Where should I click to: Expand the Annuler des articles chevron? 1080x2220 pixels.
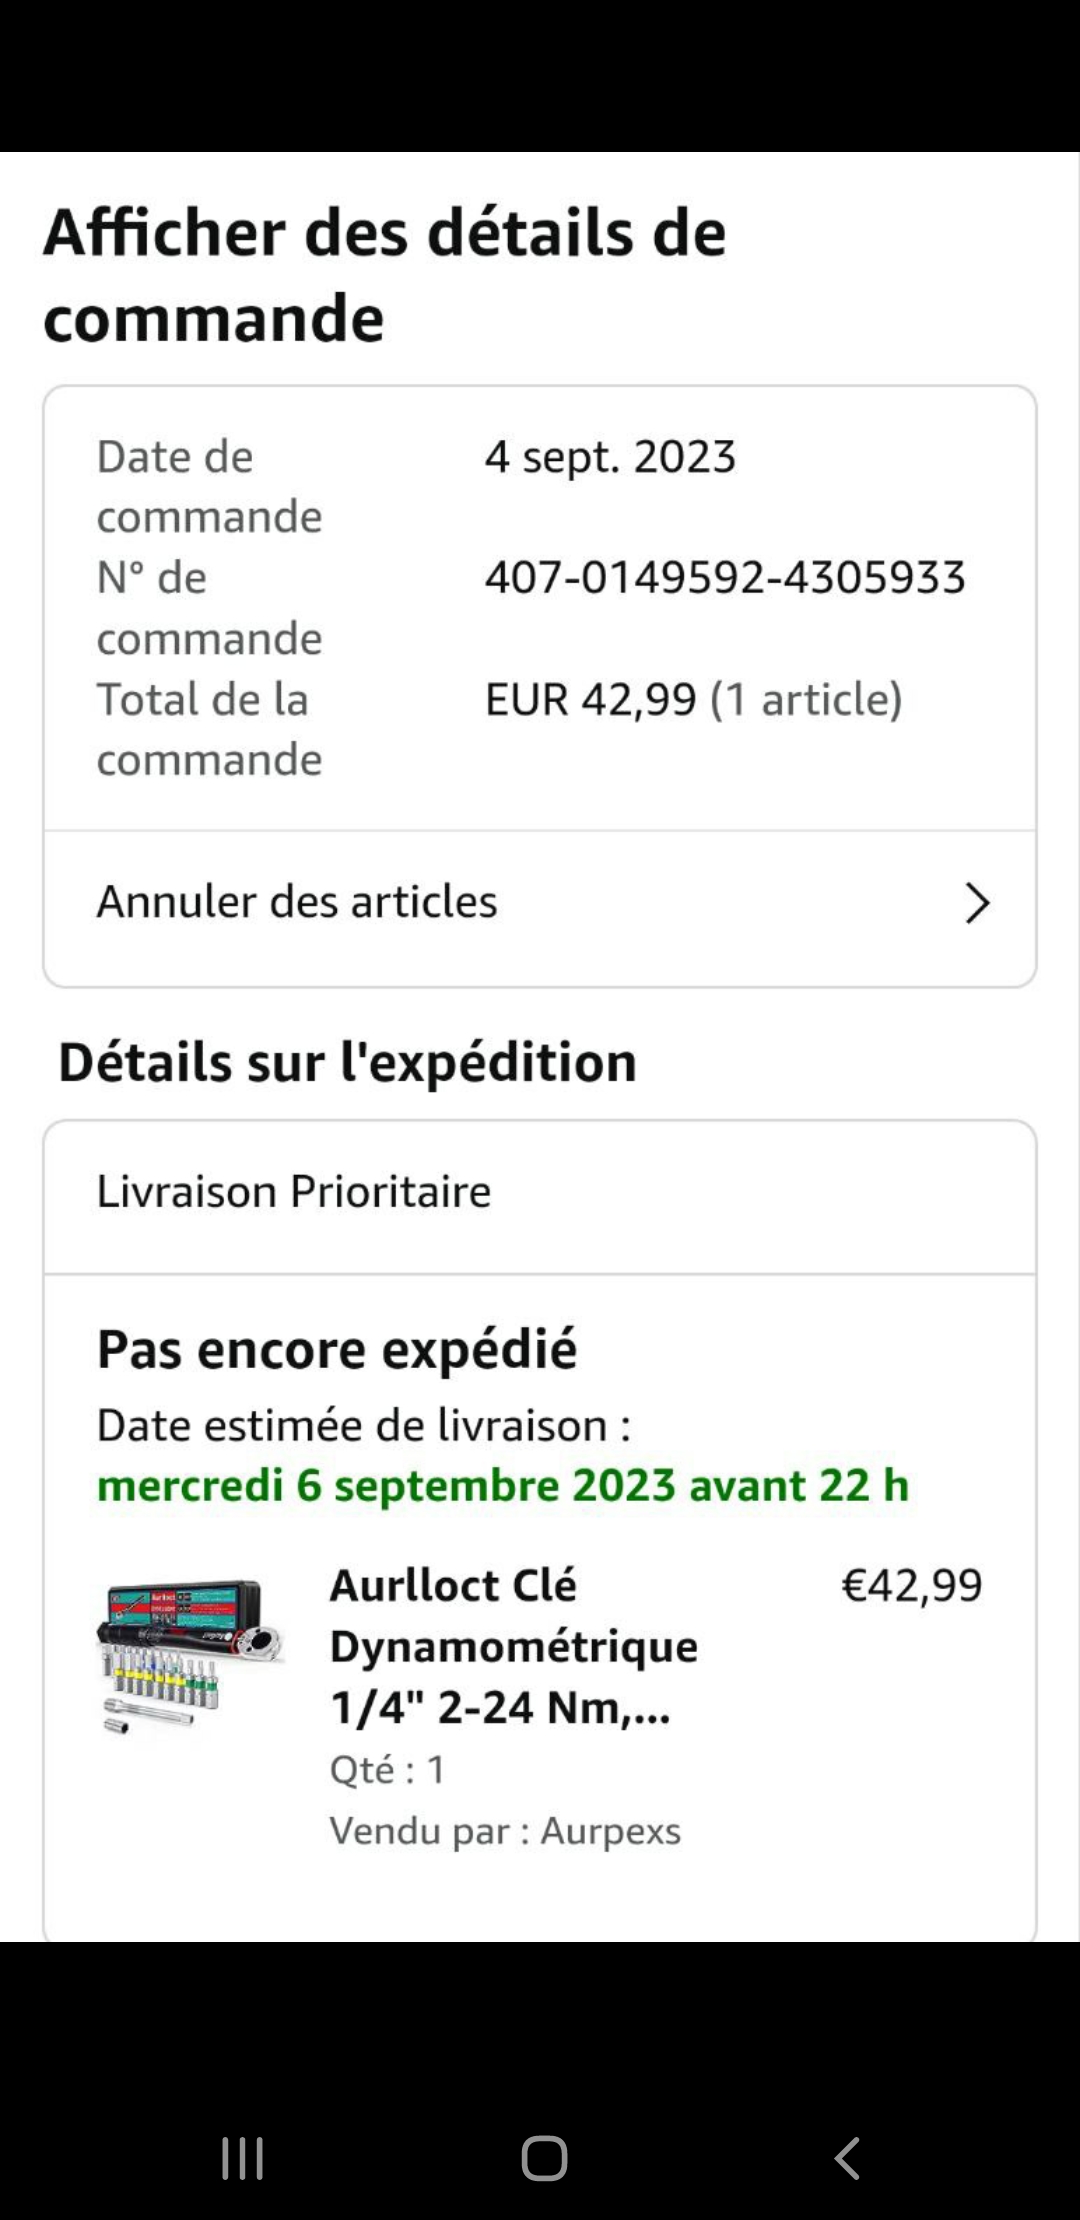click(x=976, y=903)
